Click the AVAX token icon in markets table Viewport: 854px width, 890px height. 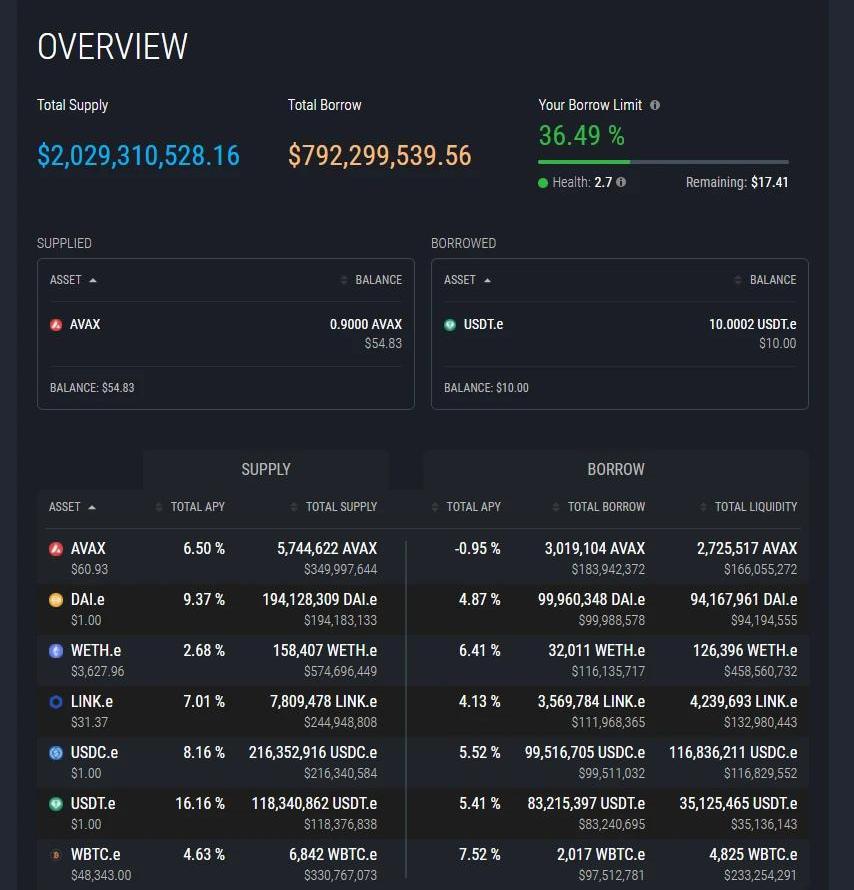56,549
